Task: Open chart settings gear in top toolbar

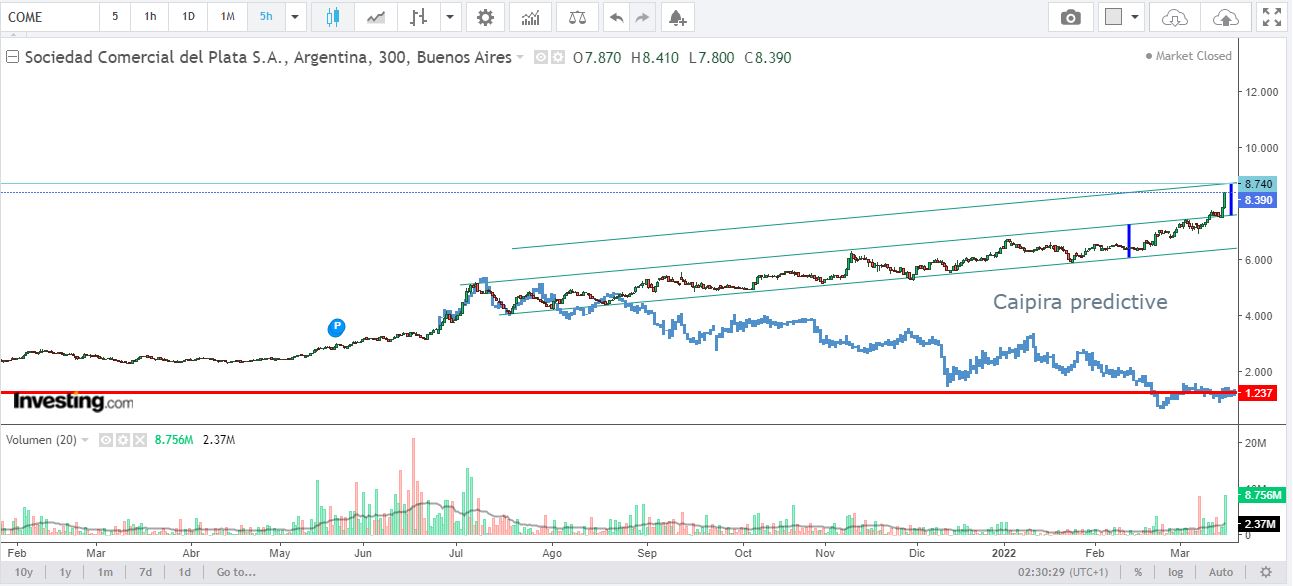Action: click(x=485, y=17)
